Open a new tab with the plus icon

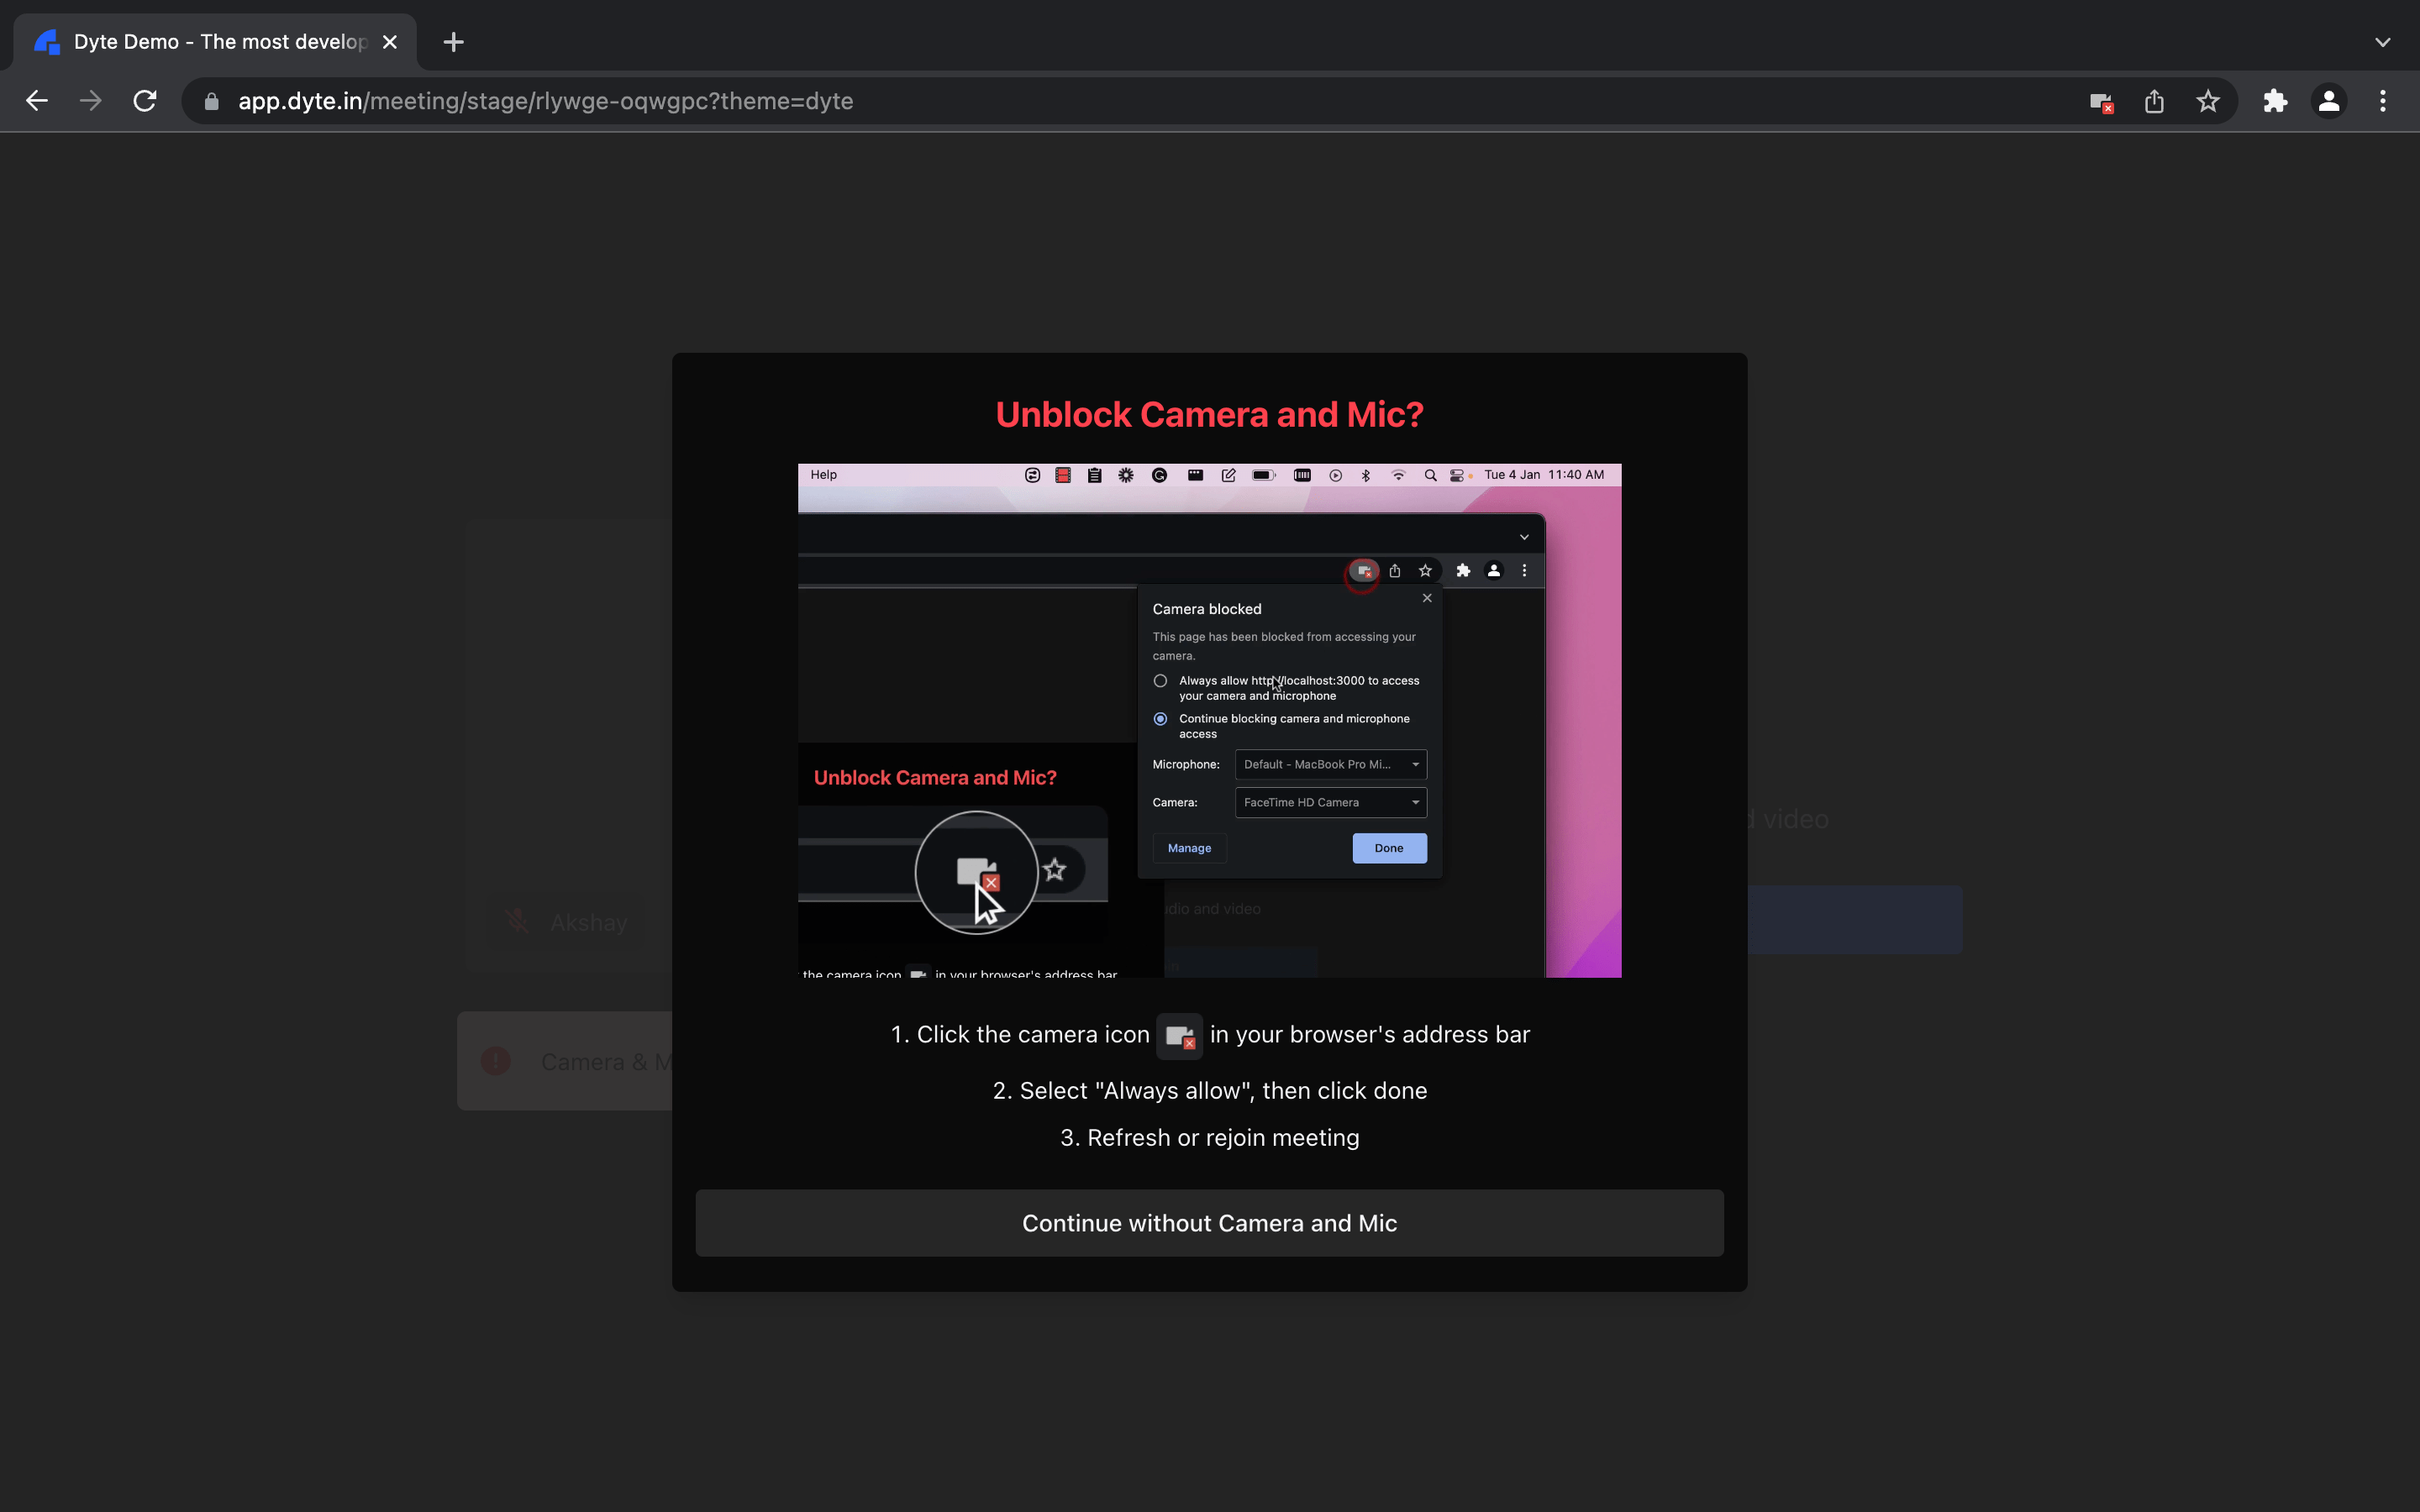click(453, 42)
